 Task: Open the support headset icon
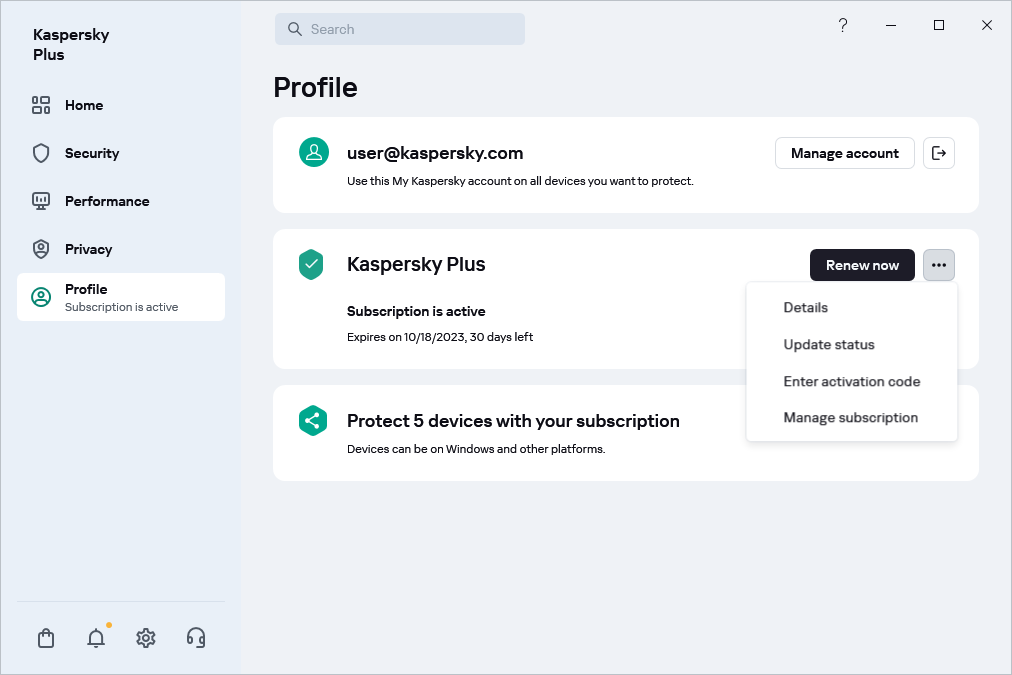(x=196, y=638)
